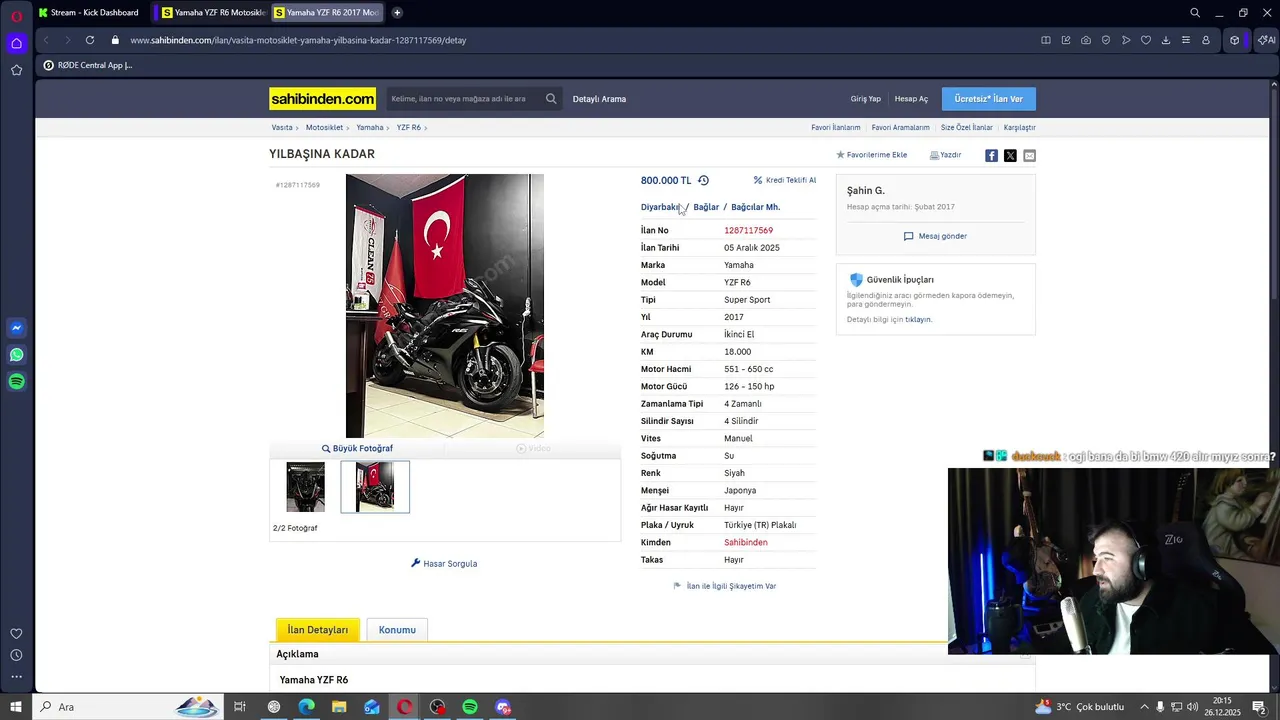Select the first motorcycle thumbnail

click(x=306, y=487)
